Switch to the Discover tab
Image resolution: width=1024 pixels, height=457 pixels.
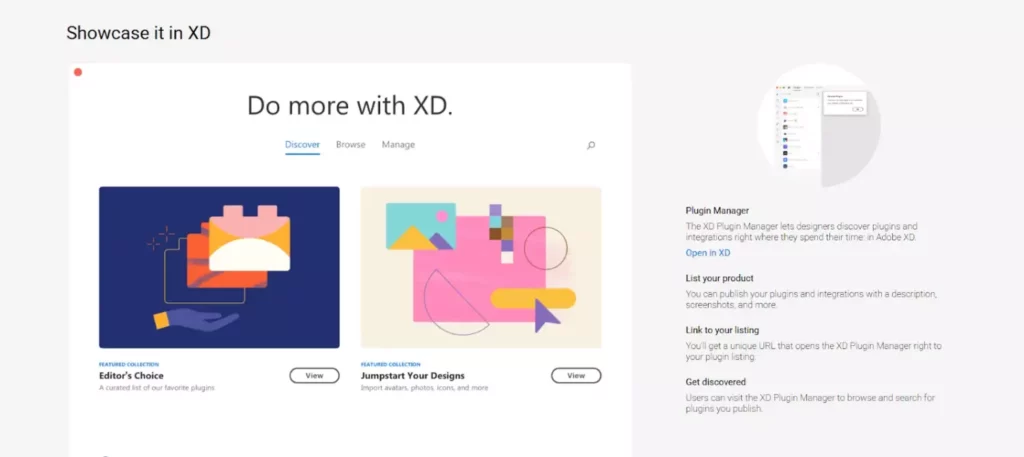302,145
